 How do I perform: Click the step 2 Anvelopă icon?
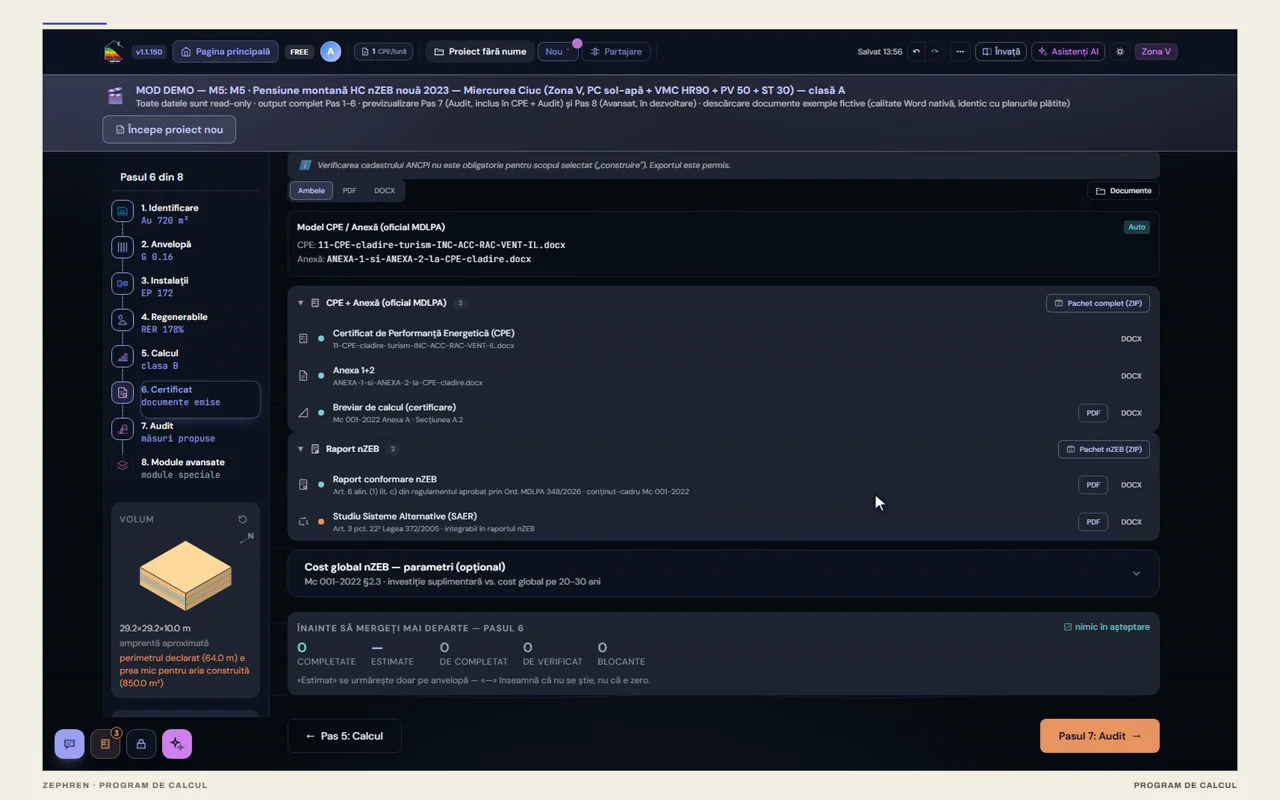[x=122, y=247]
